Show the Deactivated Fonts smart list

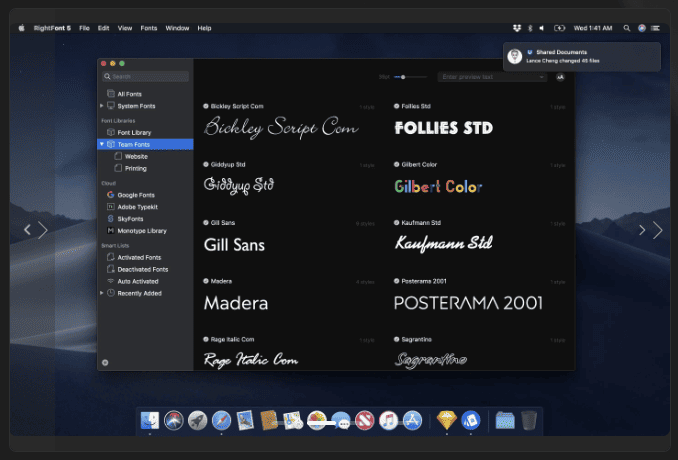click(x=143, y=269)
